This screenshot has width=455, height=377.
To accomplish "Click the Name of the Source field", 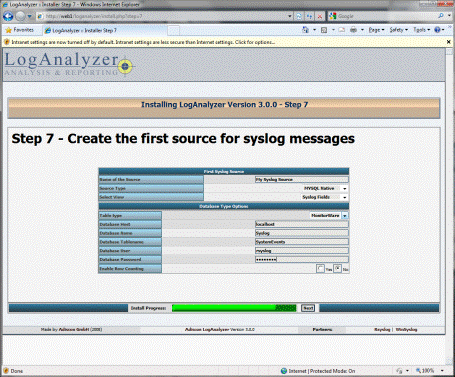I will point(302,180).
